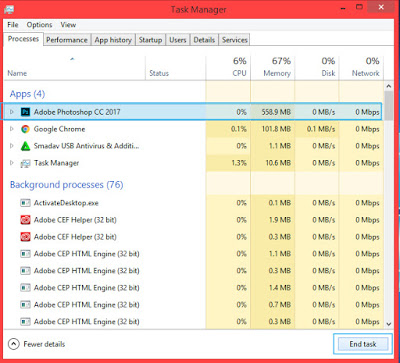400x363 pixels.
Task: Click the vertical scrollbar thumb
Action: pyautogui.click(x=388, y=105)
